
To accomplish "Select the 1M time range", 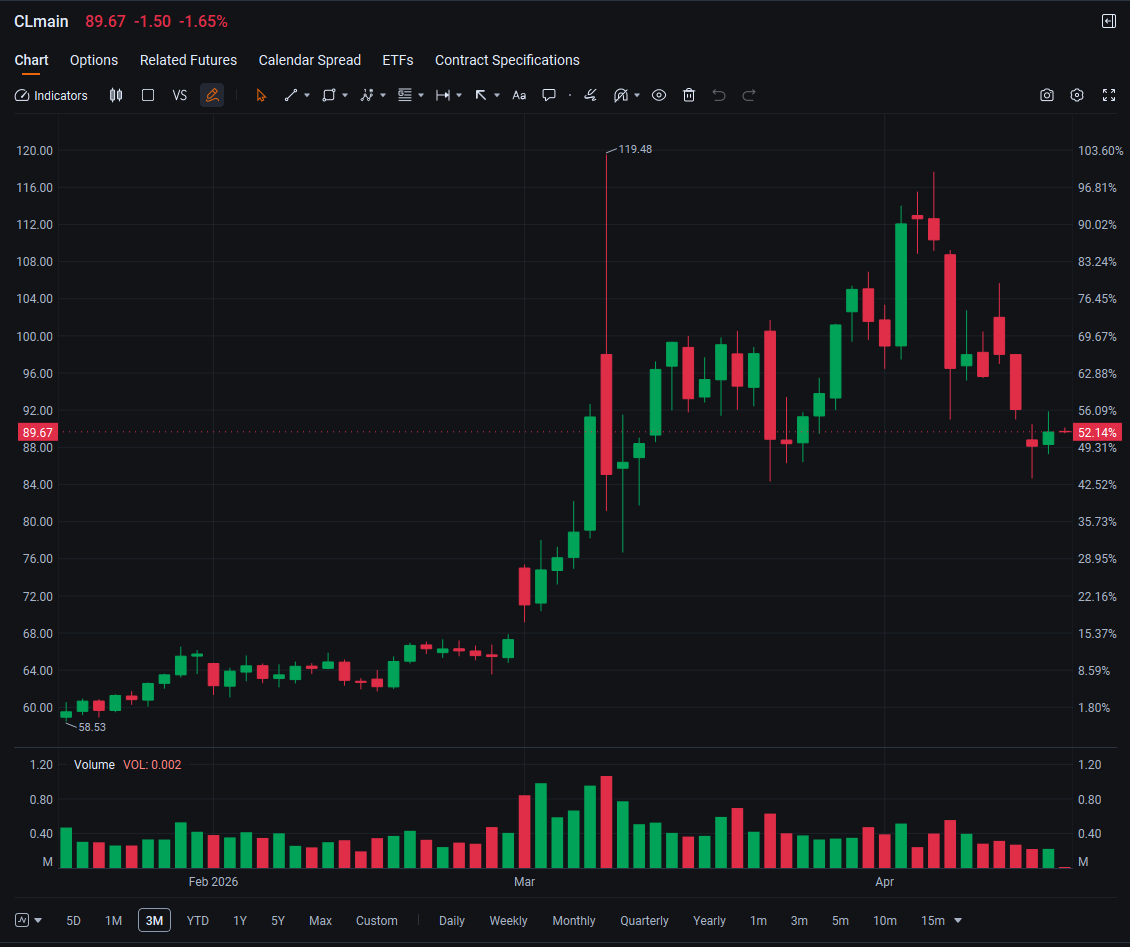I will click(x=113, y=920).
